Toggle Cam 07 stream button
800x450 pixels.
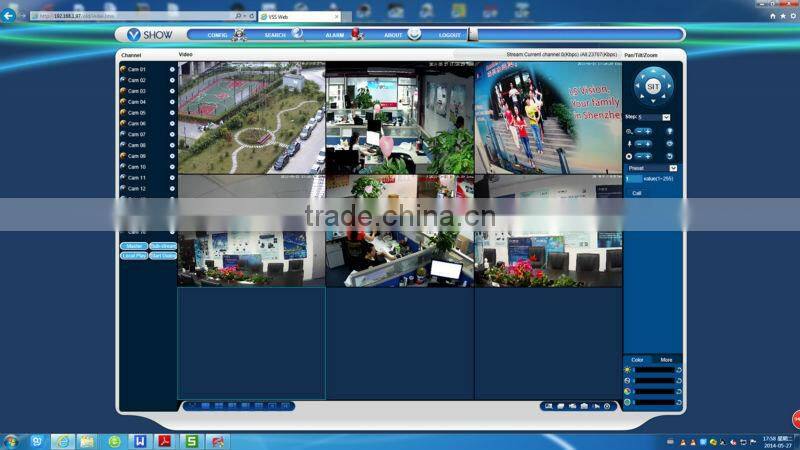click(172, 134)
